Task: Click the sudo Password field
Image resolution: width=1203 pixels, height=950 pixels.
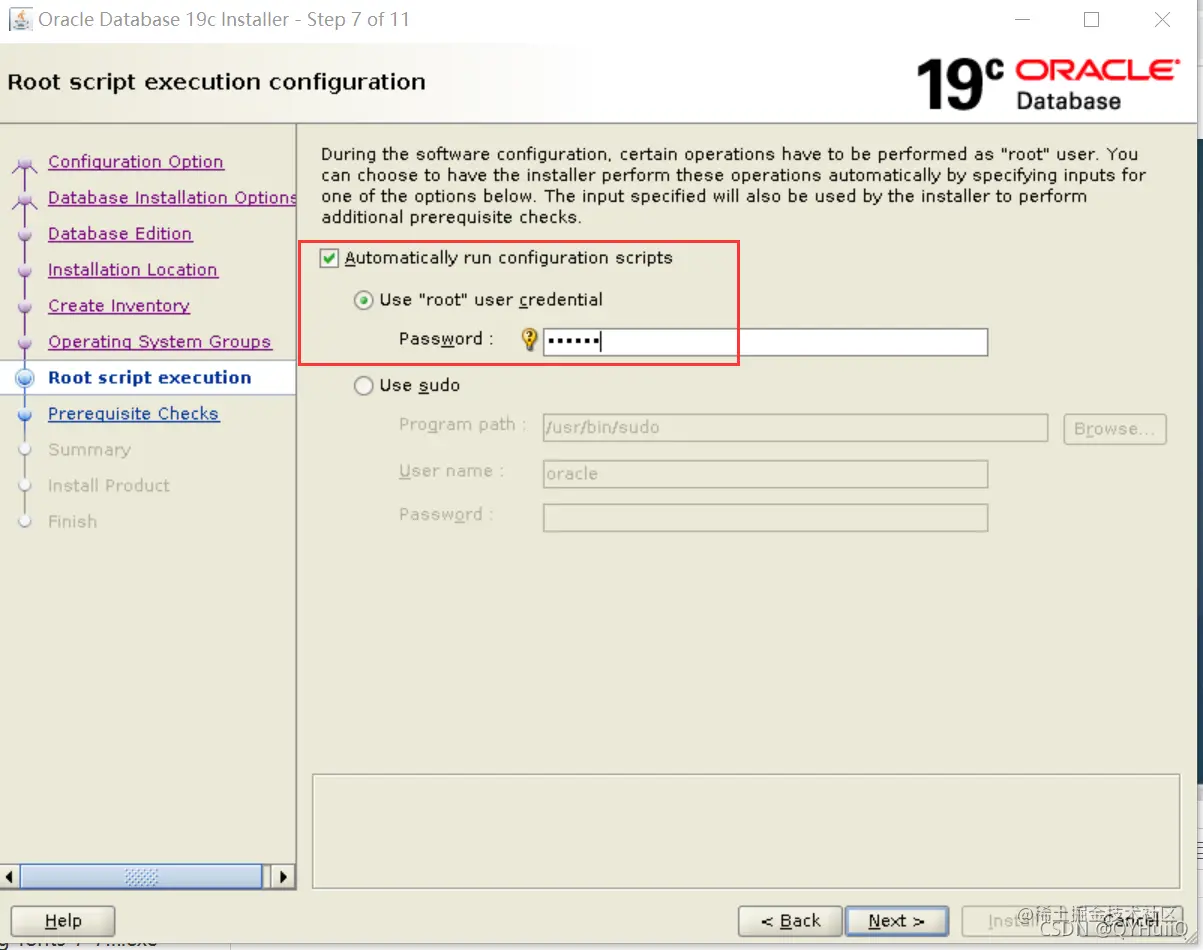Action: 765,518
